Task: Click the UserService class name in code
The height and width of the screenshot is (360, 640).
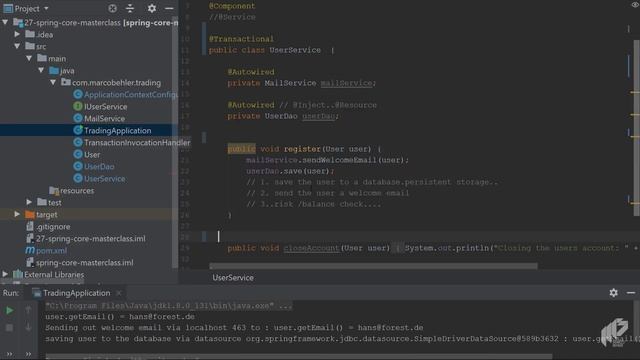Action: coord(295,50)
